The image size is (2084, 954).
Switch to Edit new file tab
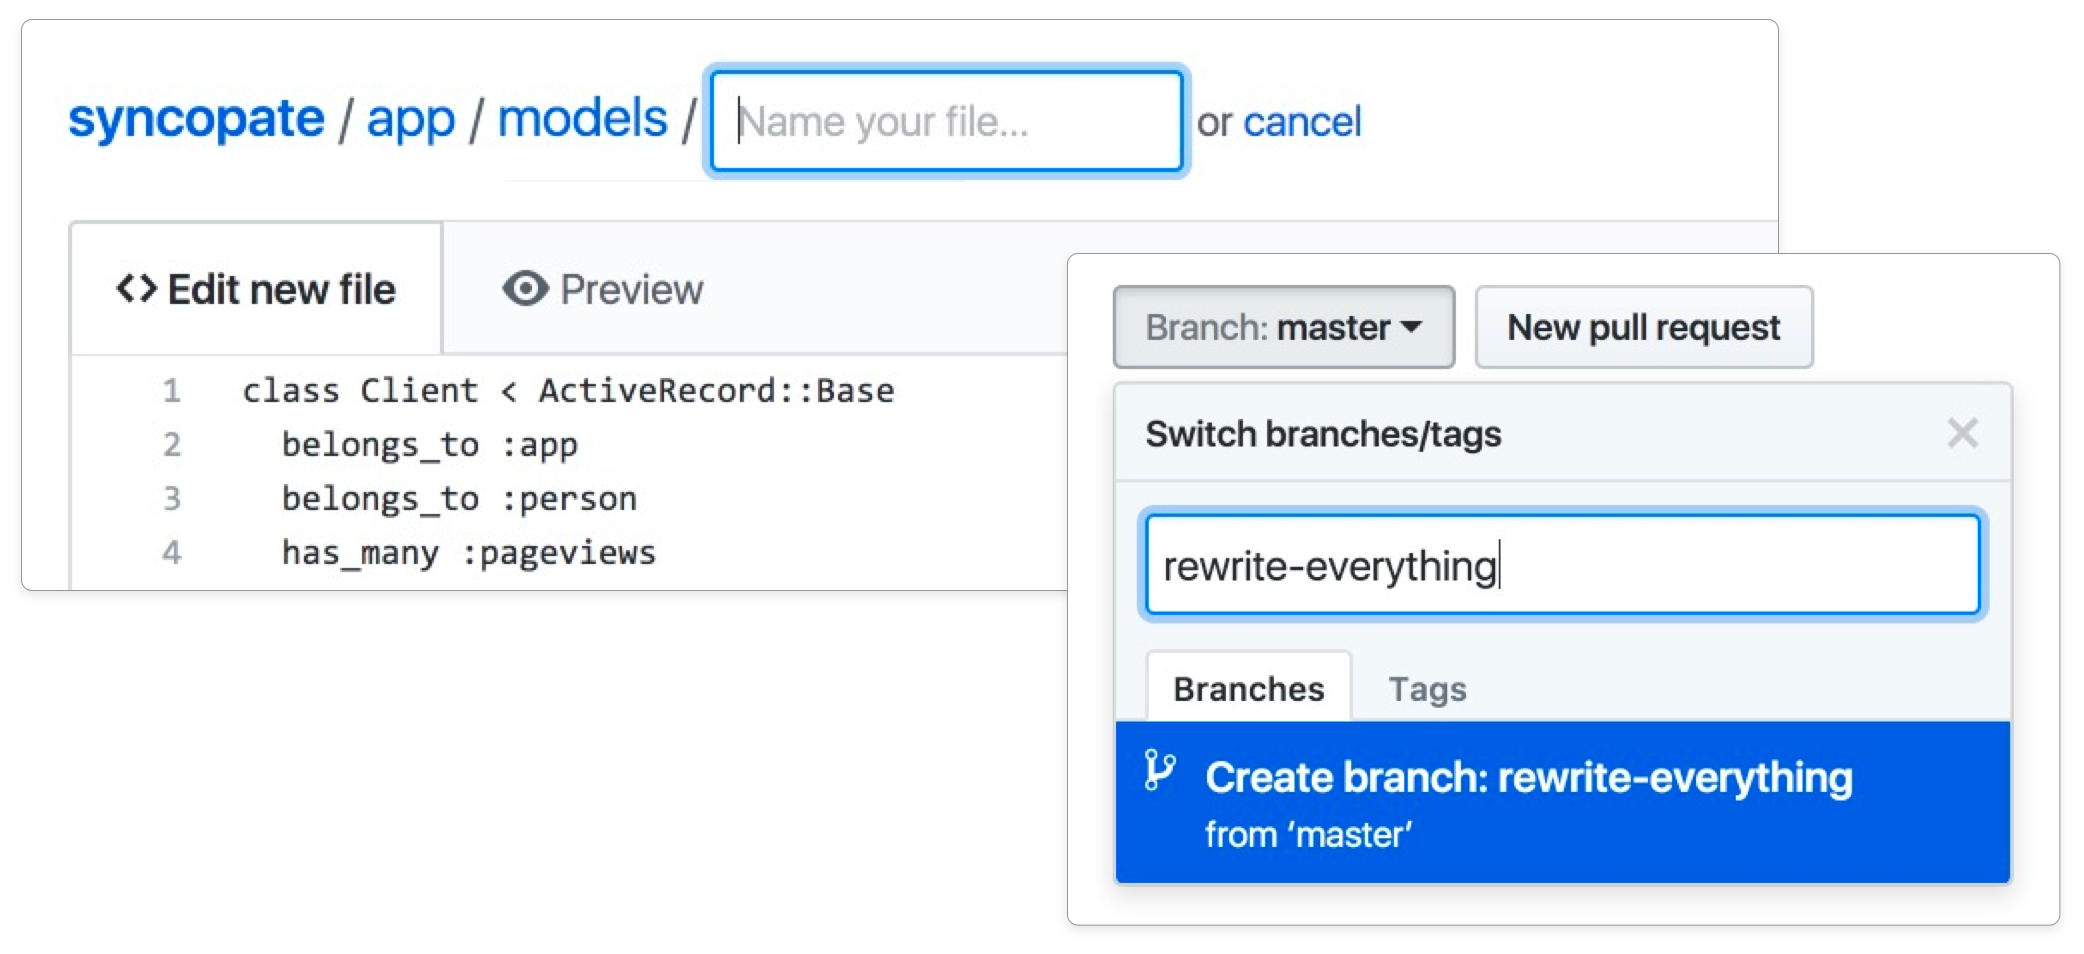tap(256, 290)
